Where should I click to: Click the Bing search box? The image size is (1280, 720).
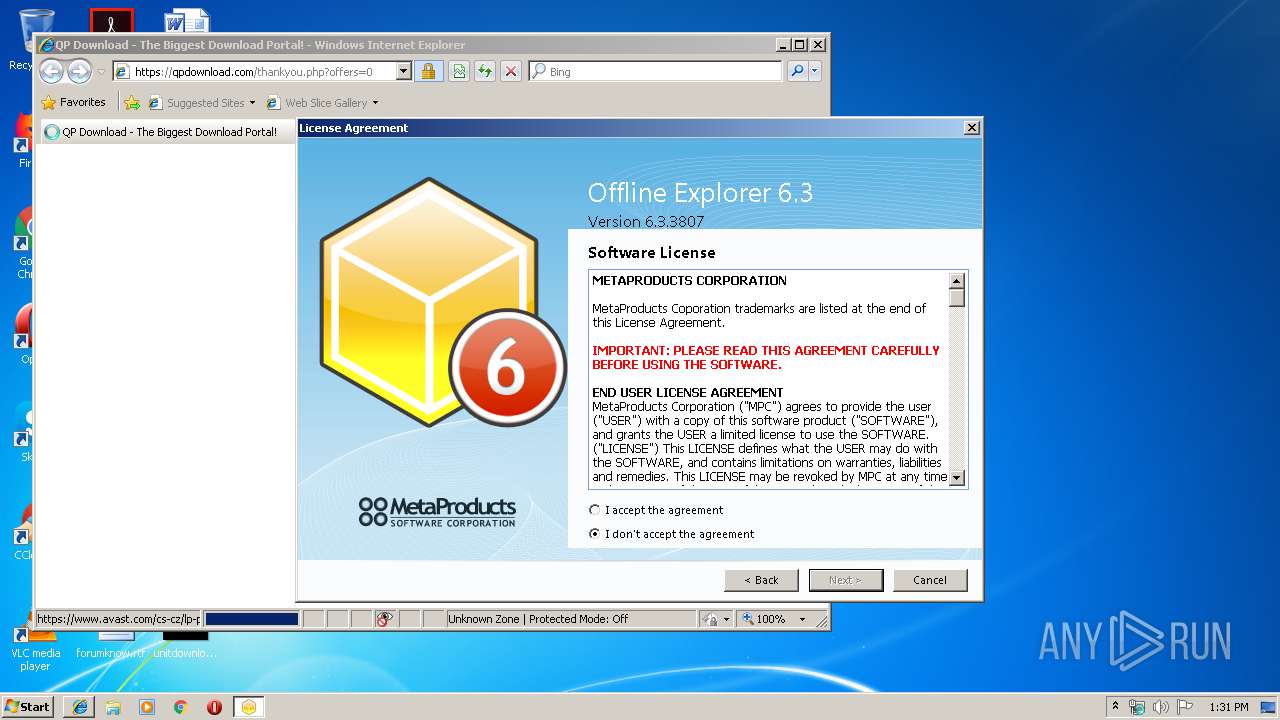point(656,72)
